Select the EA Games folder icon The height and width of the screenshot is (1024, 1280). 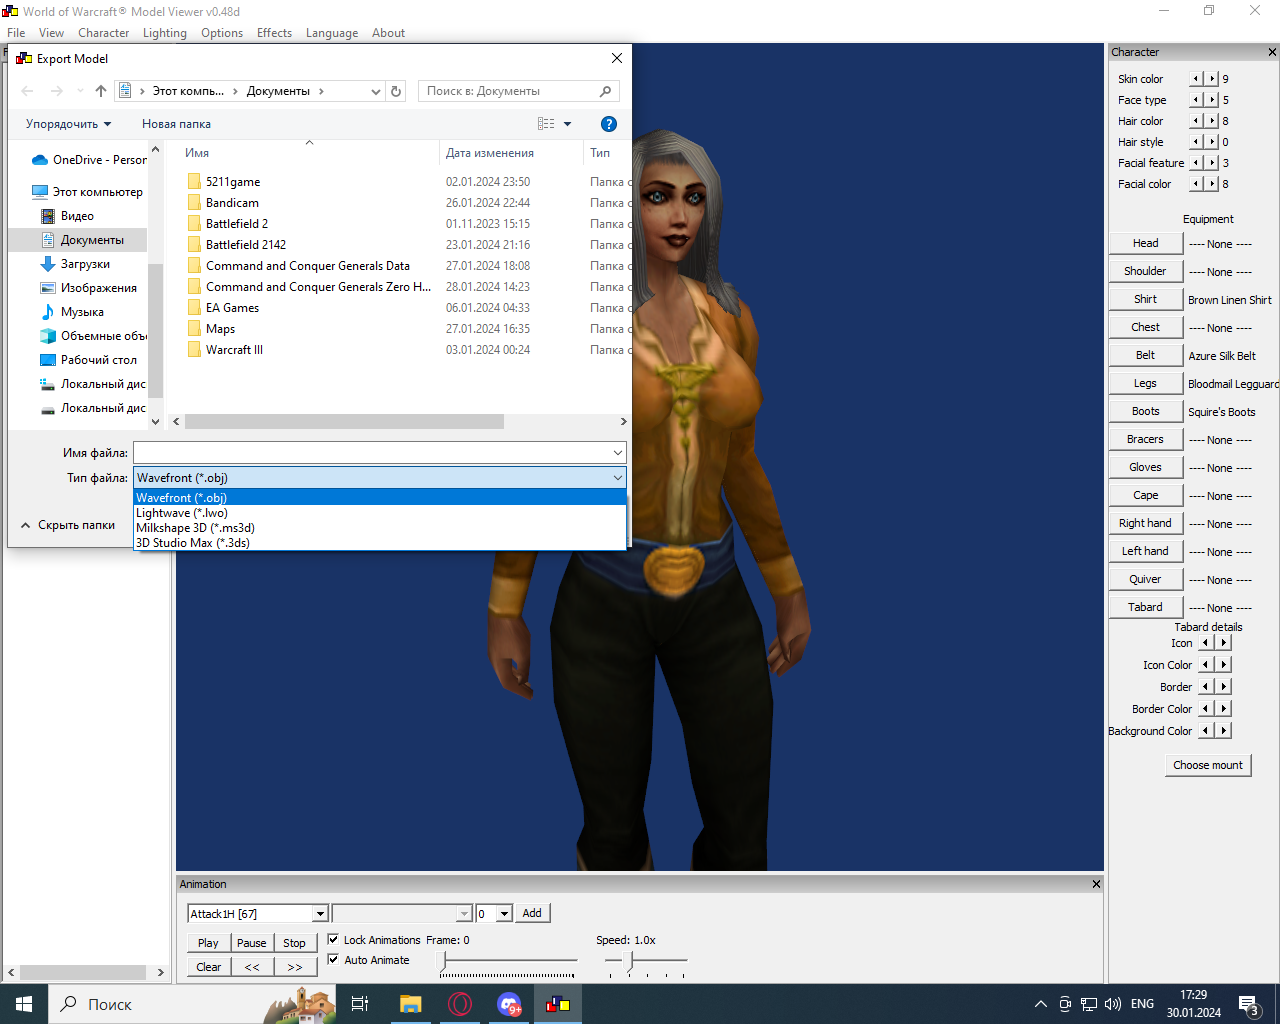[194, 308]
